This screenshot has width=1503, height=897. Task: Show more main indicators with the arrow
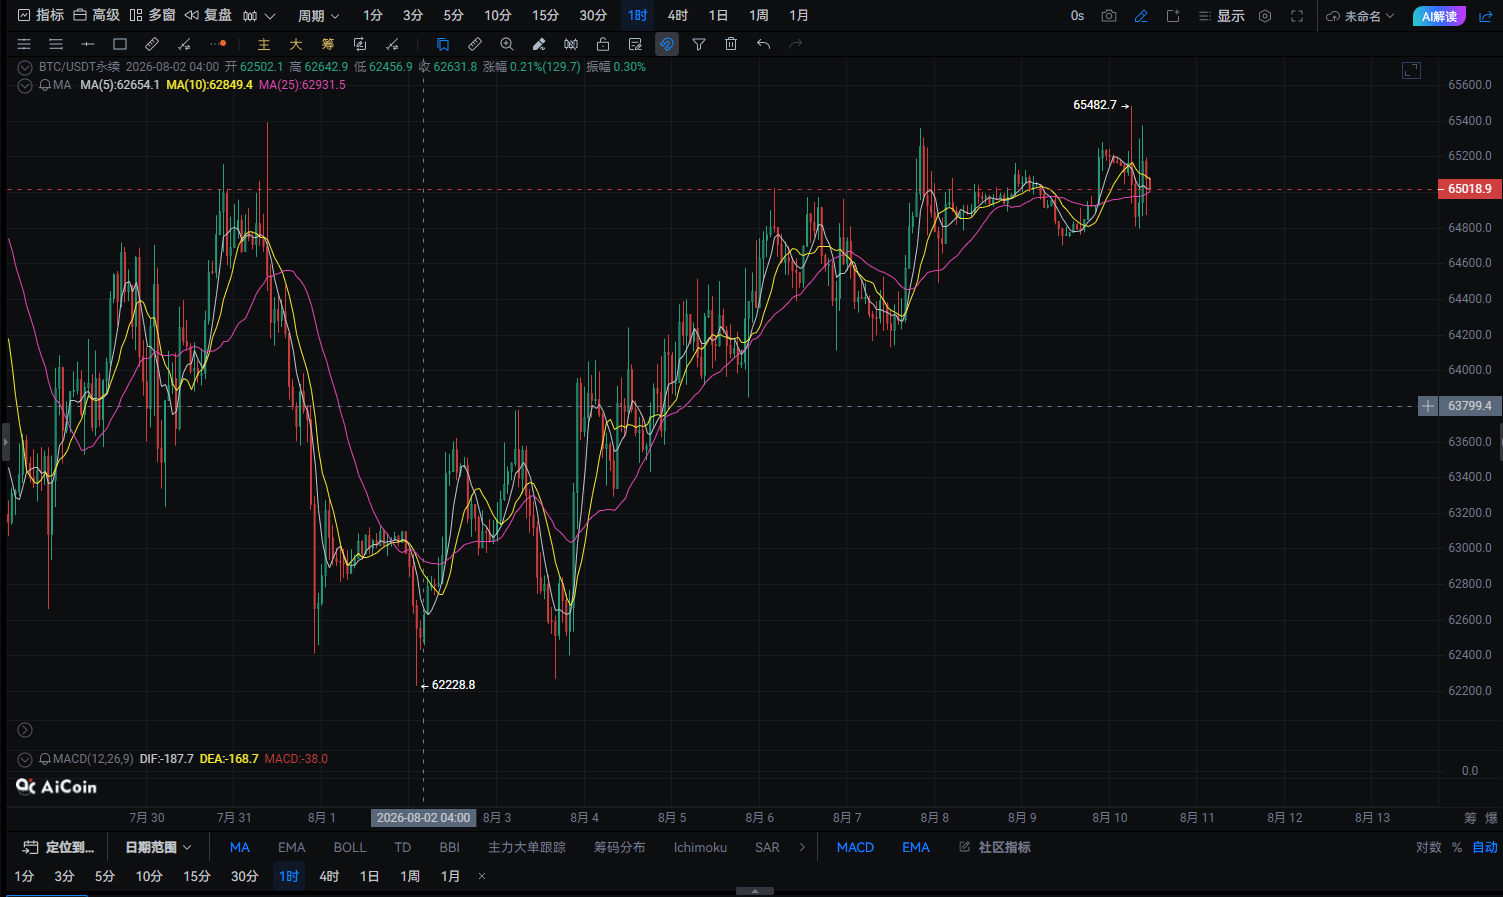coord(802,847)
